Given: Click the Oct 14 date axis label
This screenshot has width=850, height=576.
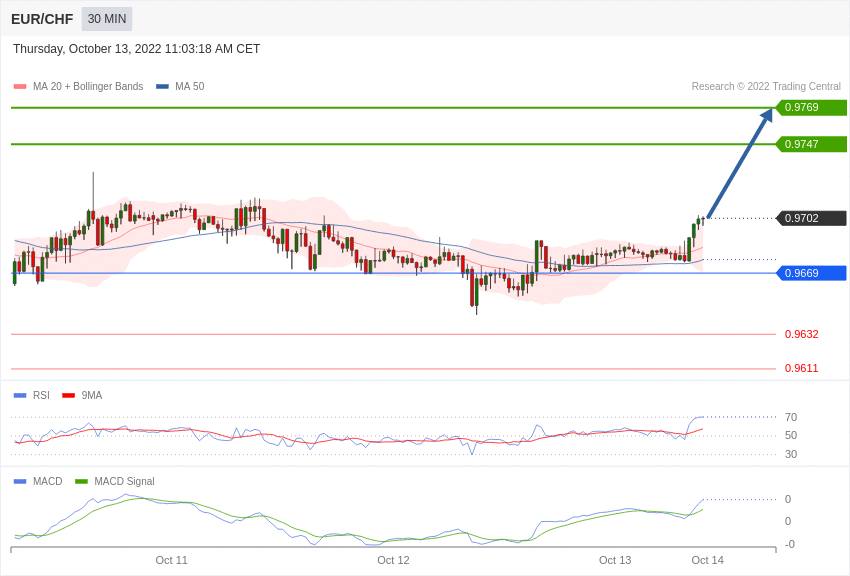Looking at the screenshot, I should (707, 560).
